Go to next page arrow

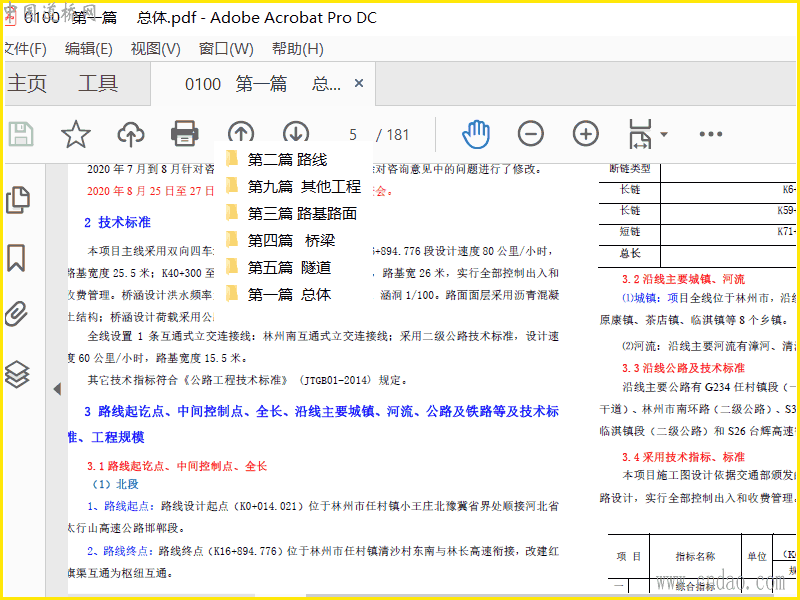pyautogui.click(x=296, y=132)
